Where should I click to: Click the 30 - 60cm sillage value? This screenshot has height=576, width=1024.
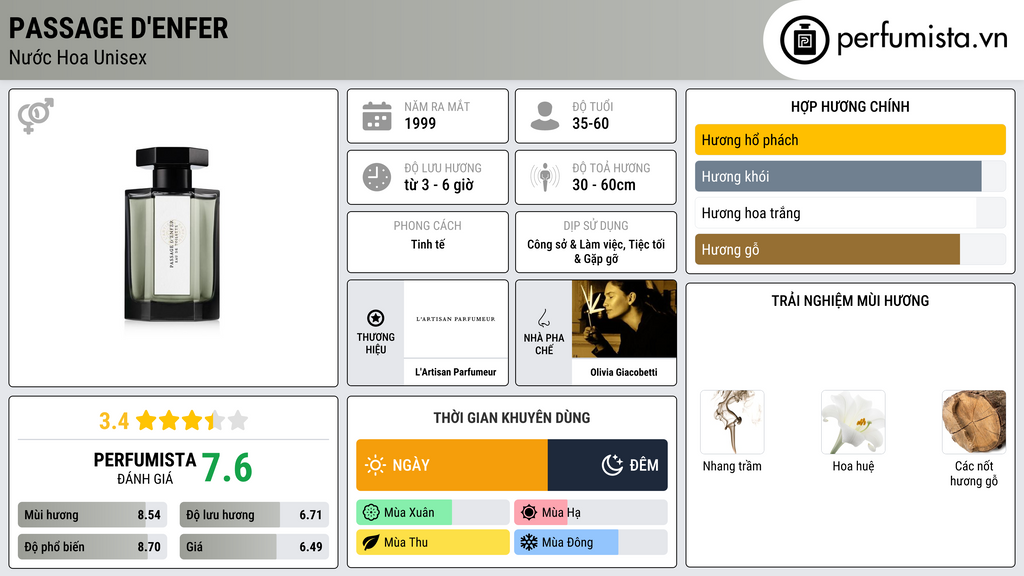[603, 185]
